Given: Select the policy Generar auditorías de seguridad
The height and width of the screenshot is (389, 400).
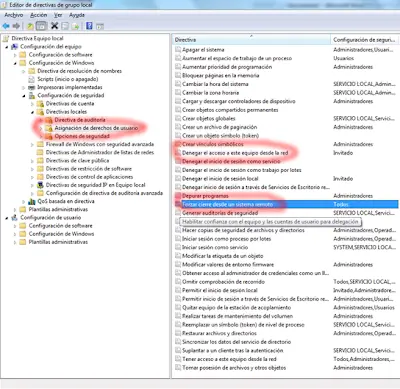Looking at the screenshot, I should (x=220, y=213).
